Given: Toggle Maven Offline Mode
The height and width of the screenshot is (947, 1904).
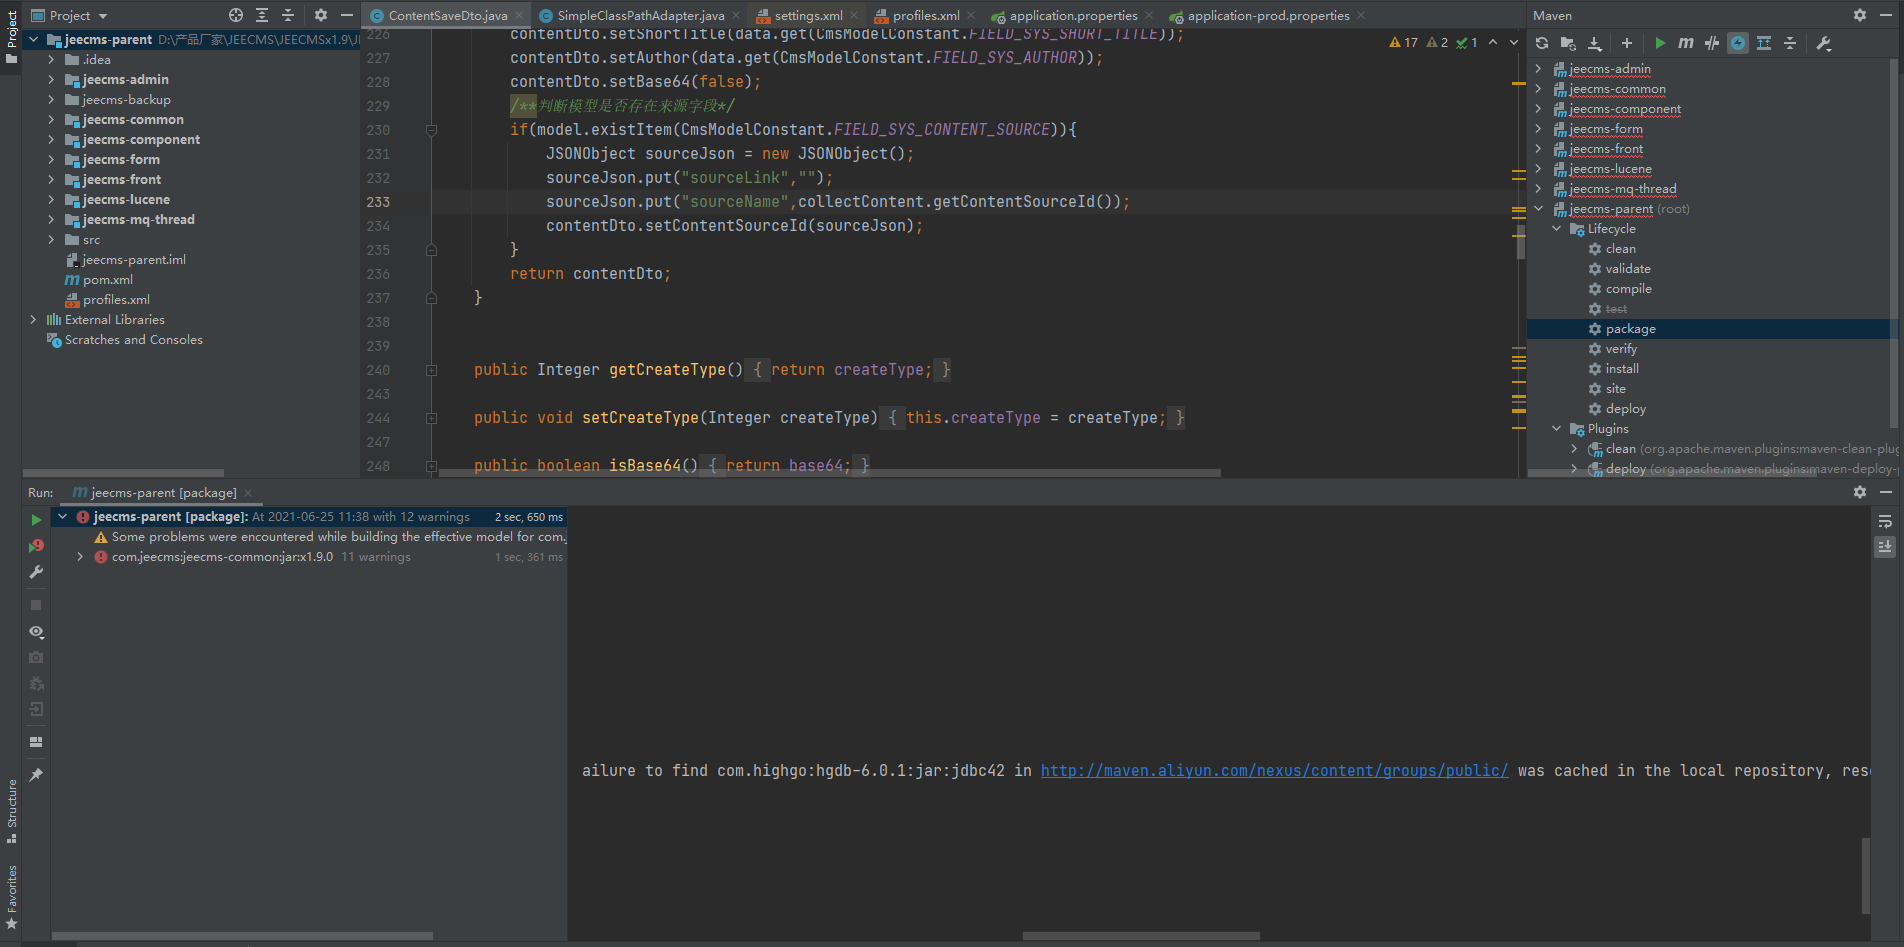Looking at the screenshot, I should coord(1712,43).
